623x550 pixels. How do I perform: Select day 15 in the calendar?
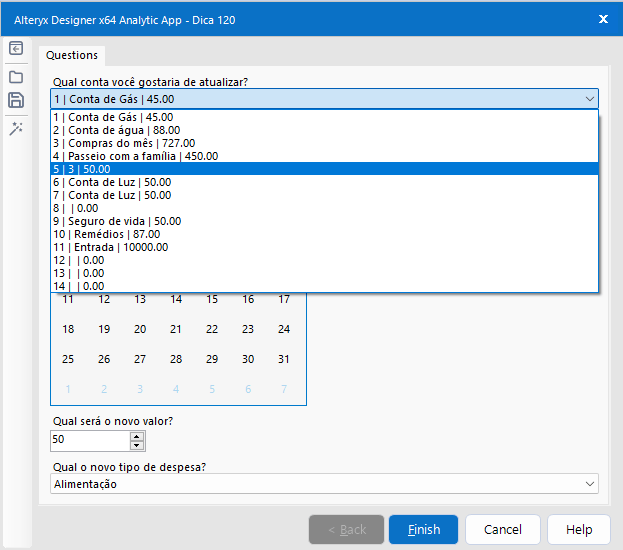tap(212, 299)
